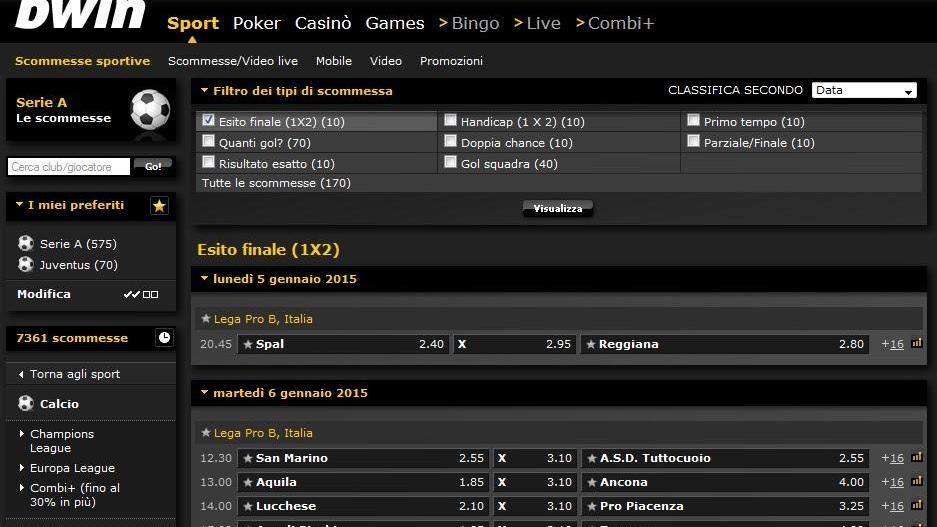Uncheck Esito finale (1X2) checkbox
The width and height of the screenshot is (937, 527).
(208, 120)
